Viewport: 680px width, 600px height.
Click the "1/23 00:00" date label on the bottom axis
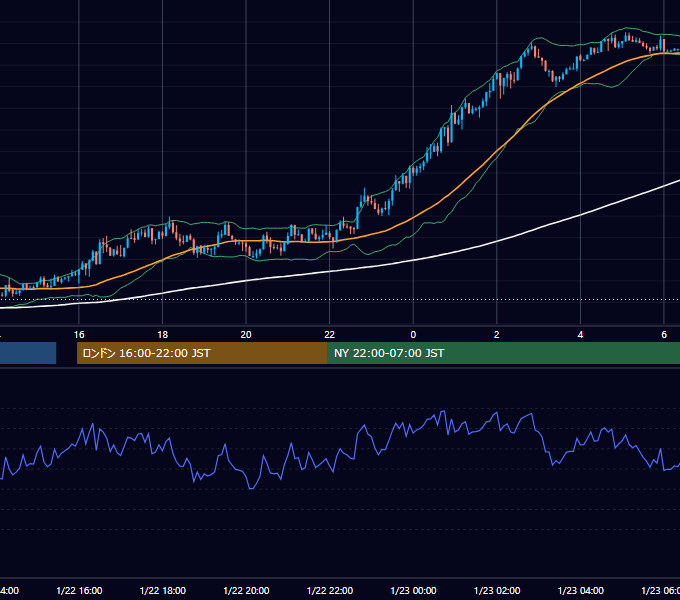(413, 591)
